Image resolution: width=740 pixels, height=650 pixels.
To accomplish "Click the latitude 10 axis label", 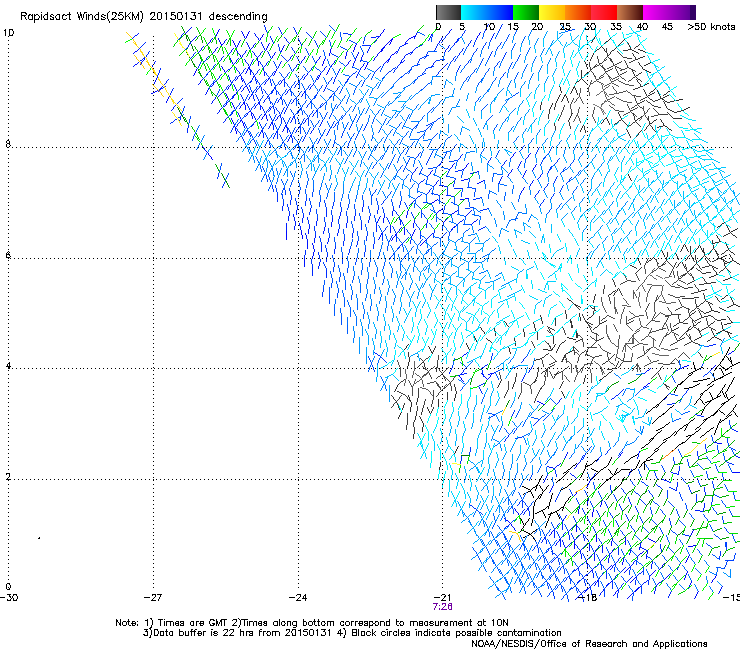I will point(9,33).
